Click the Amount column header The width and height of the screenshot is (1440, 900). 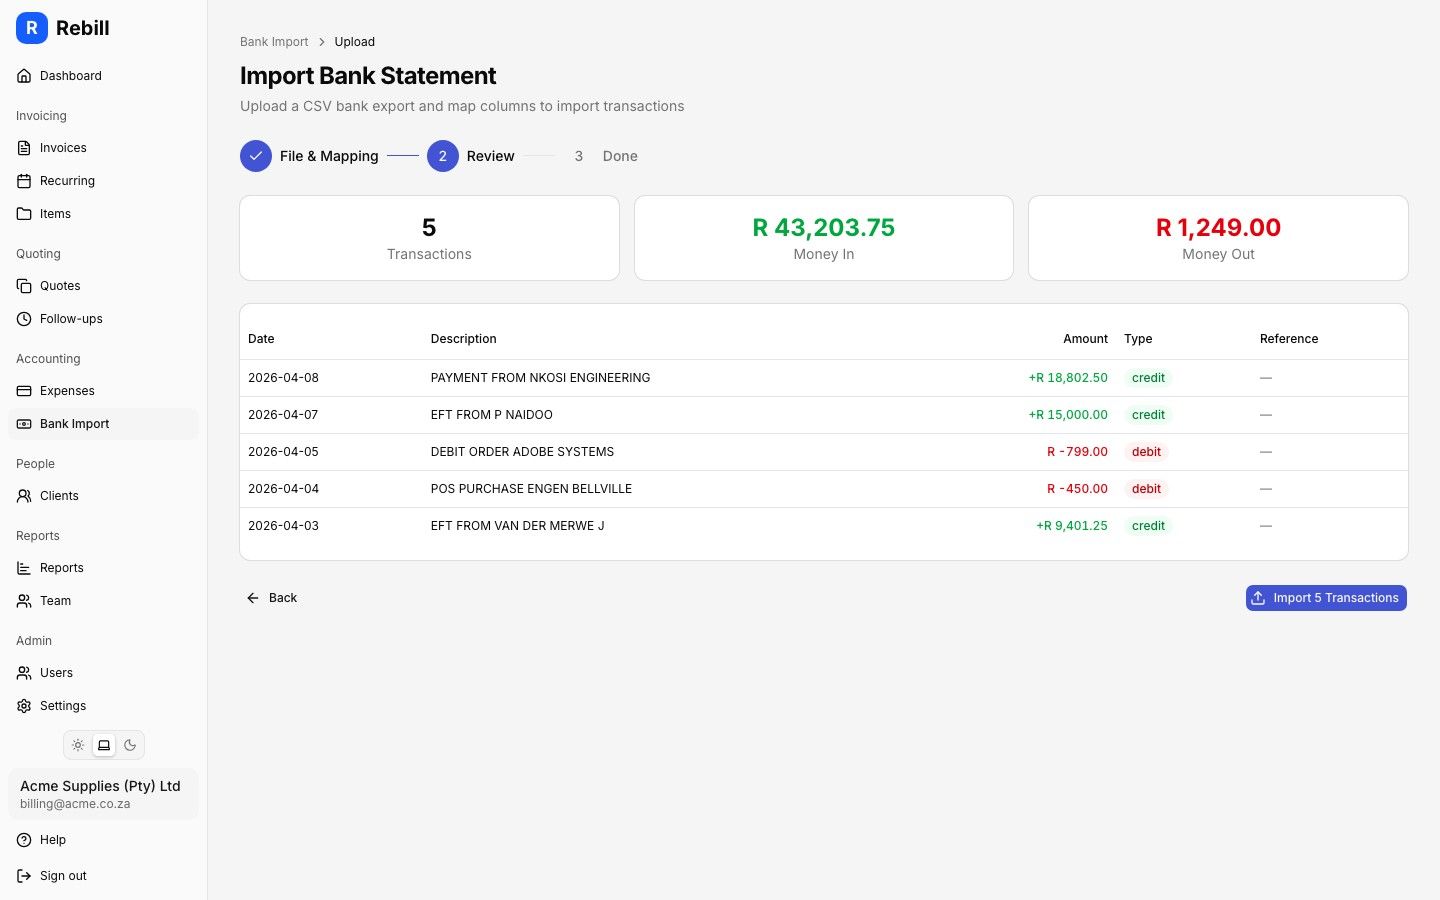[x=1085, y=339]
